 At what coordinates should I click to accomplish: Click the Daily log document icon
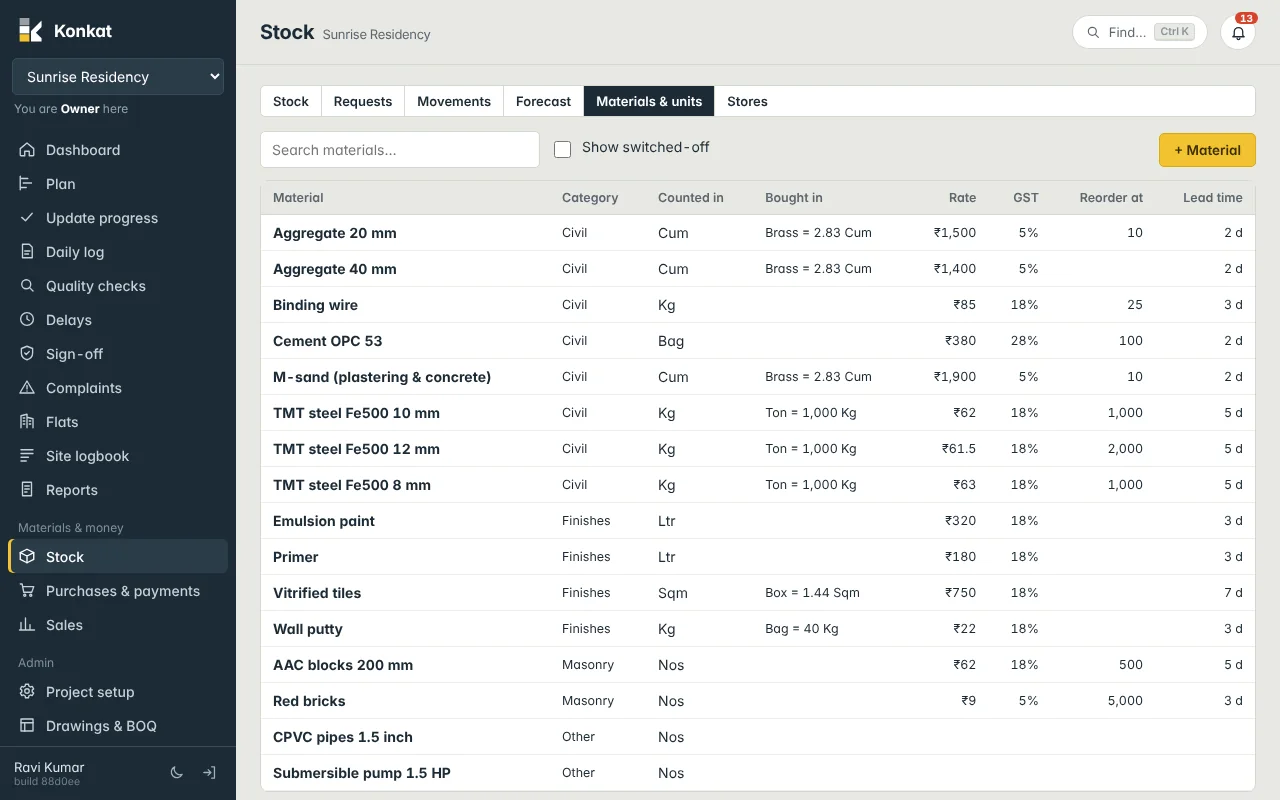(x=27, y=252)
